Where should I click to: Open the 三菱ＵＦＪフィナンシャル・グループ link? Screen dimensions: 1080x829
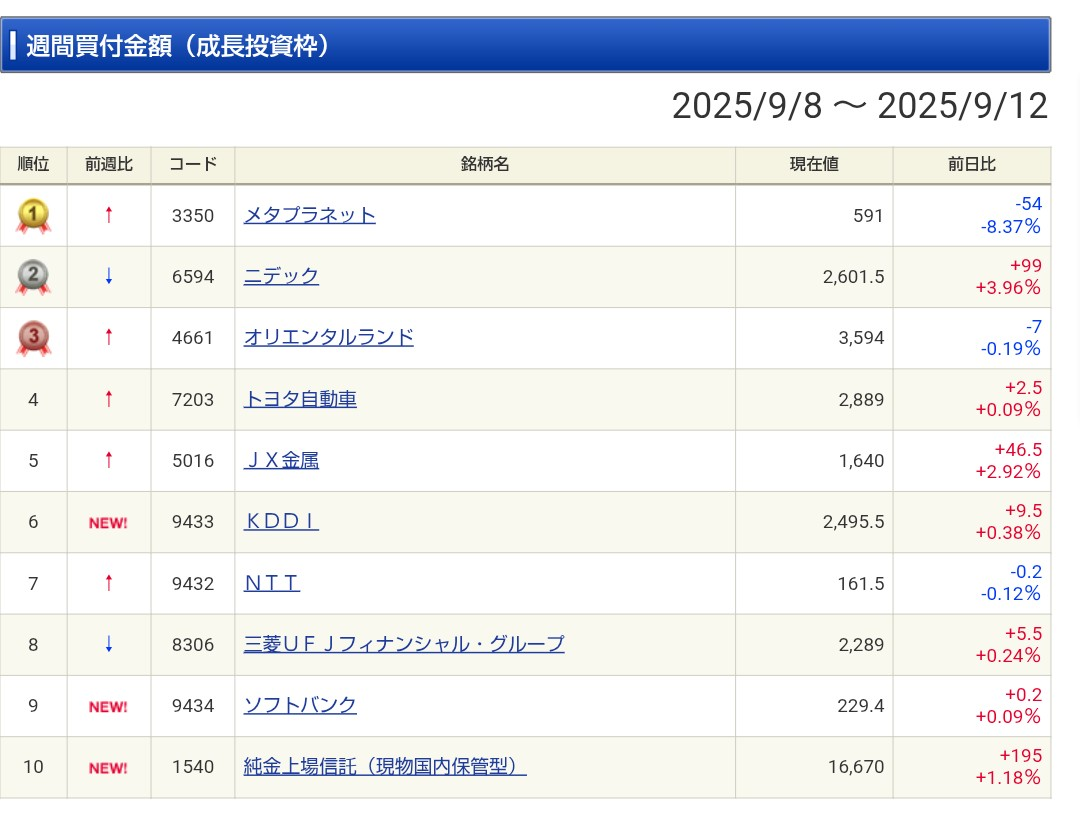coord(404,644)
